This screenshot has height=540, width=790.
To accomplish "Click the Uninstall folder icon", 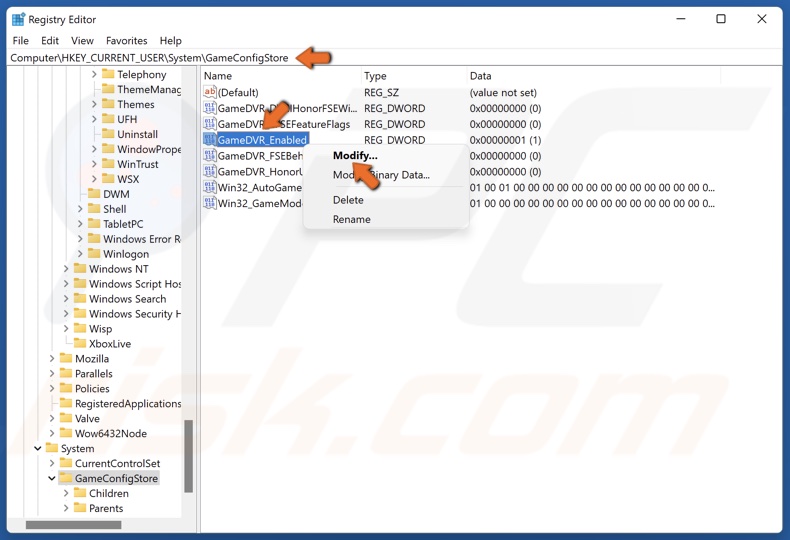I will (x=108, y=134).
